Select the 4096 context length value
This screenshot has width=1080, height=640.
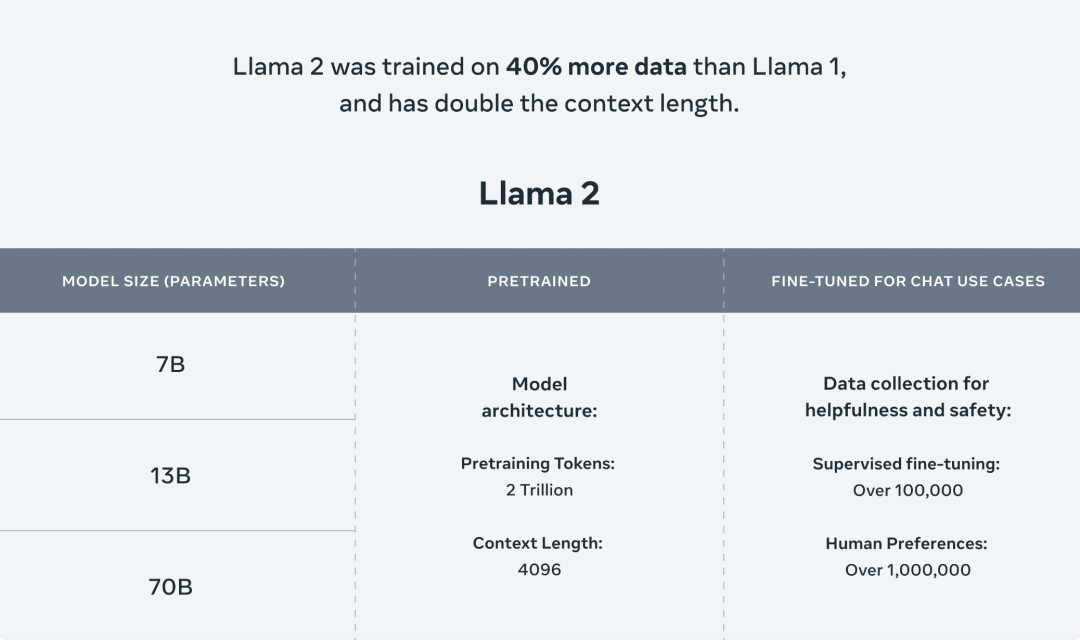click(539, 569)
